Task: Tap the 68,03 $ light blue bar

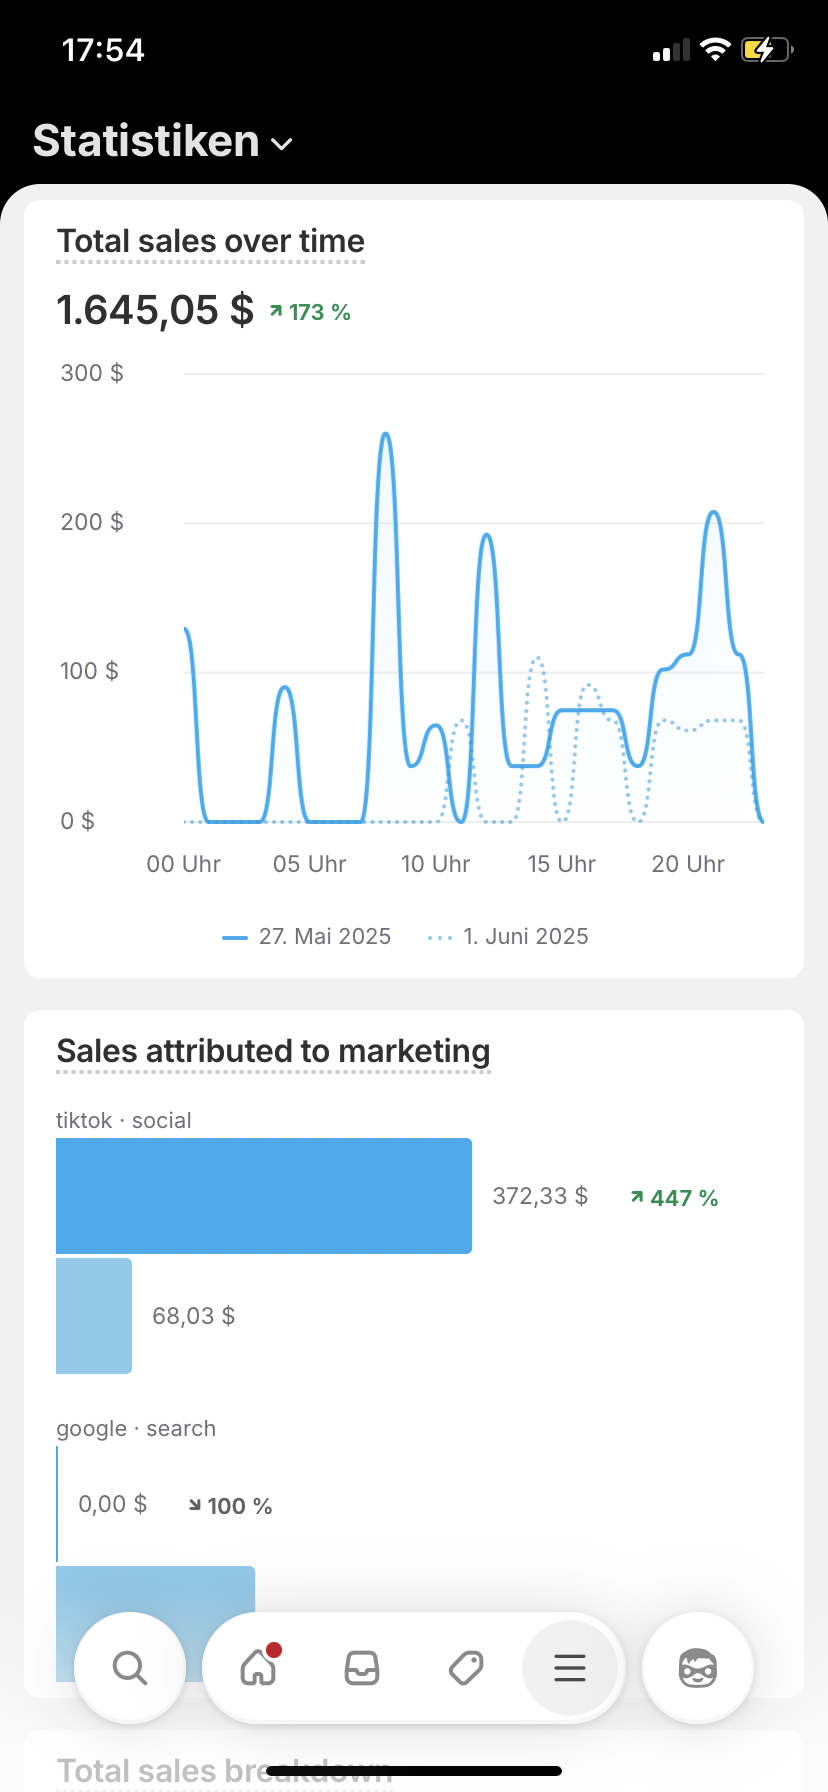Action: (94, 1316)
